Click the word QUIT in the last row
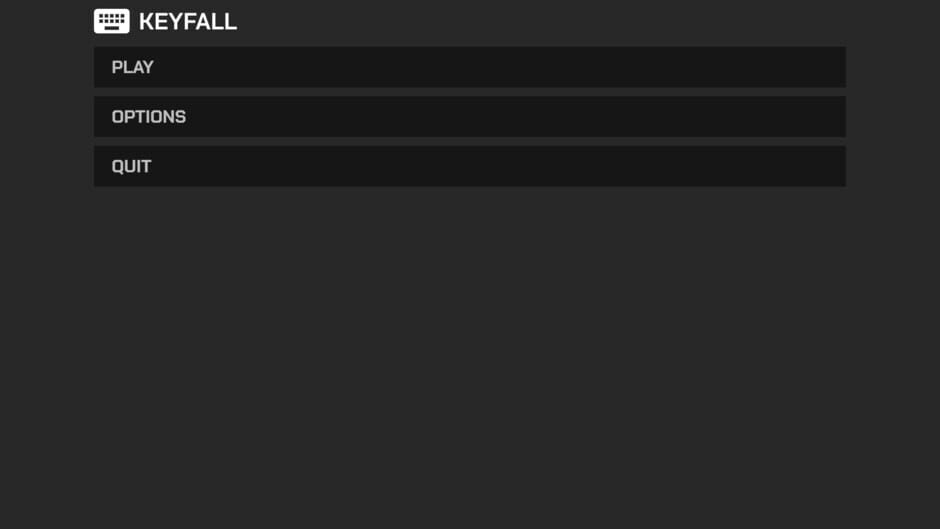The height and width of the screenshot is (529, 940). coord(131,166)
